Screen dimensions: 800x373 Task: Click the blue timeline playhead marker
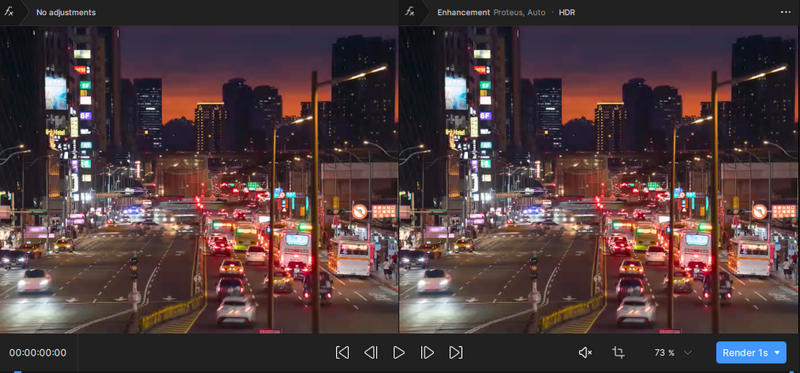point(17,371)
